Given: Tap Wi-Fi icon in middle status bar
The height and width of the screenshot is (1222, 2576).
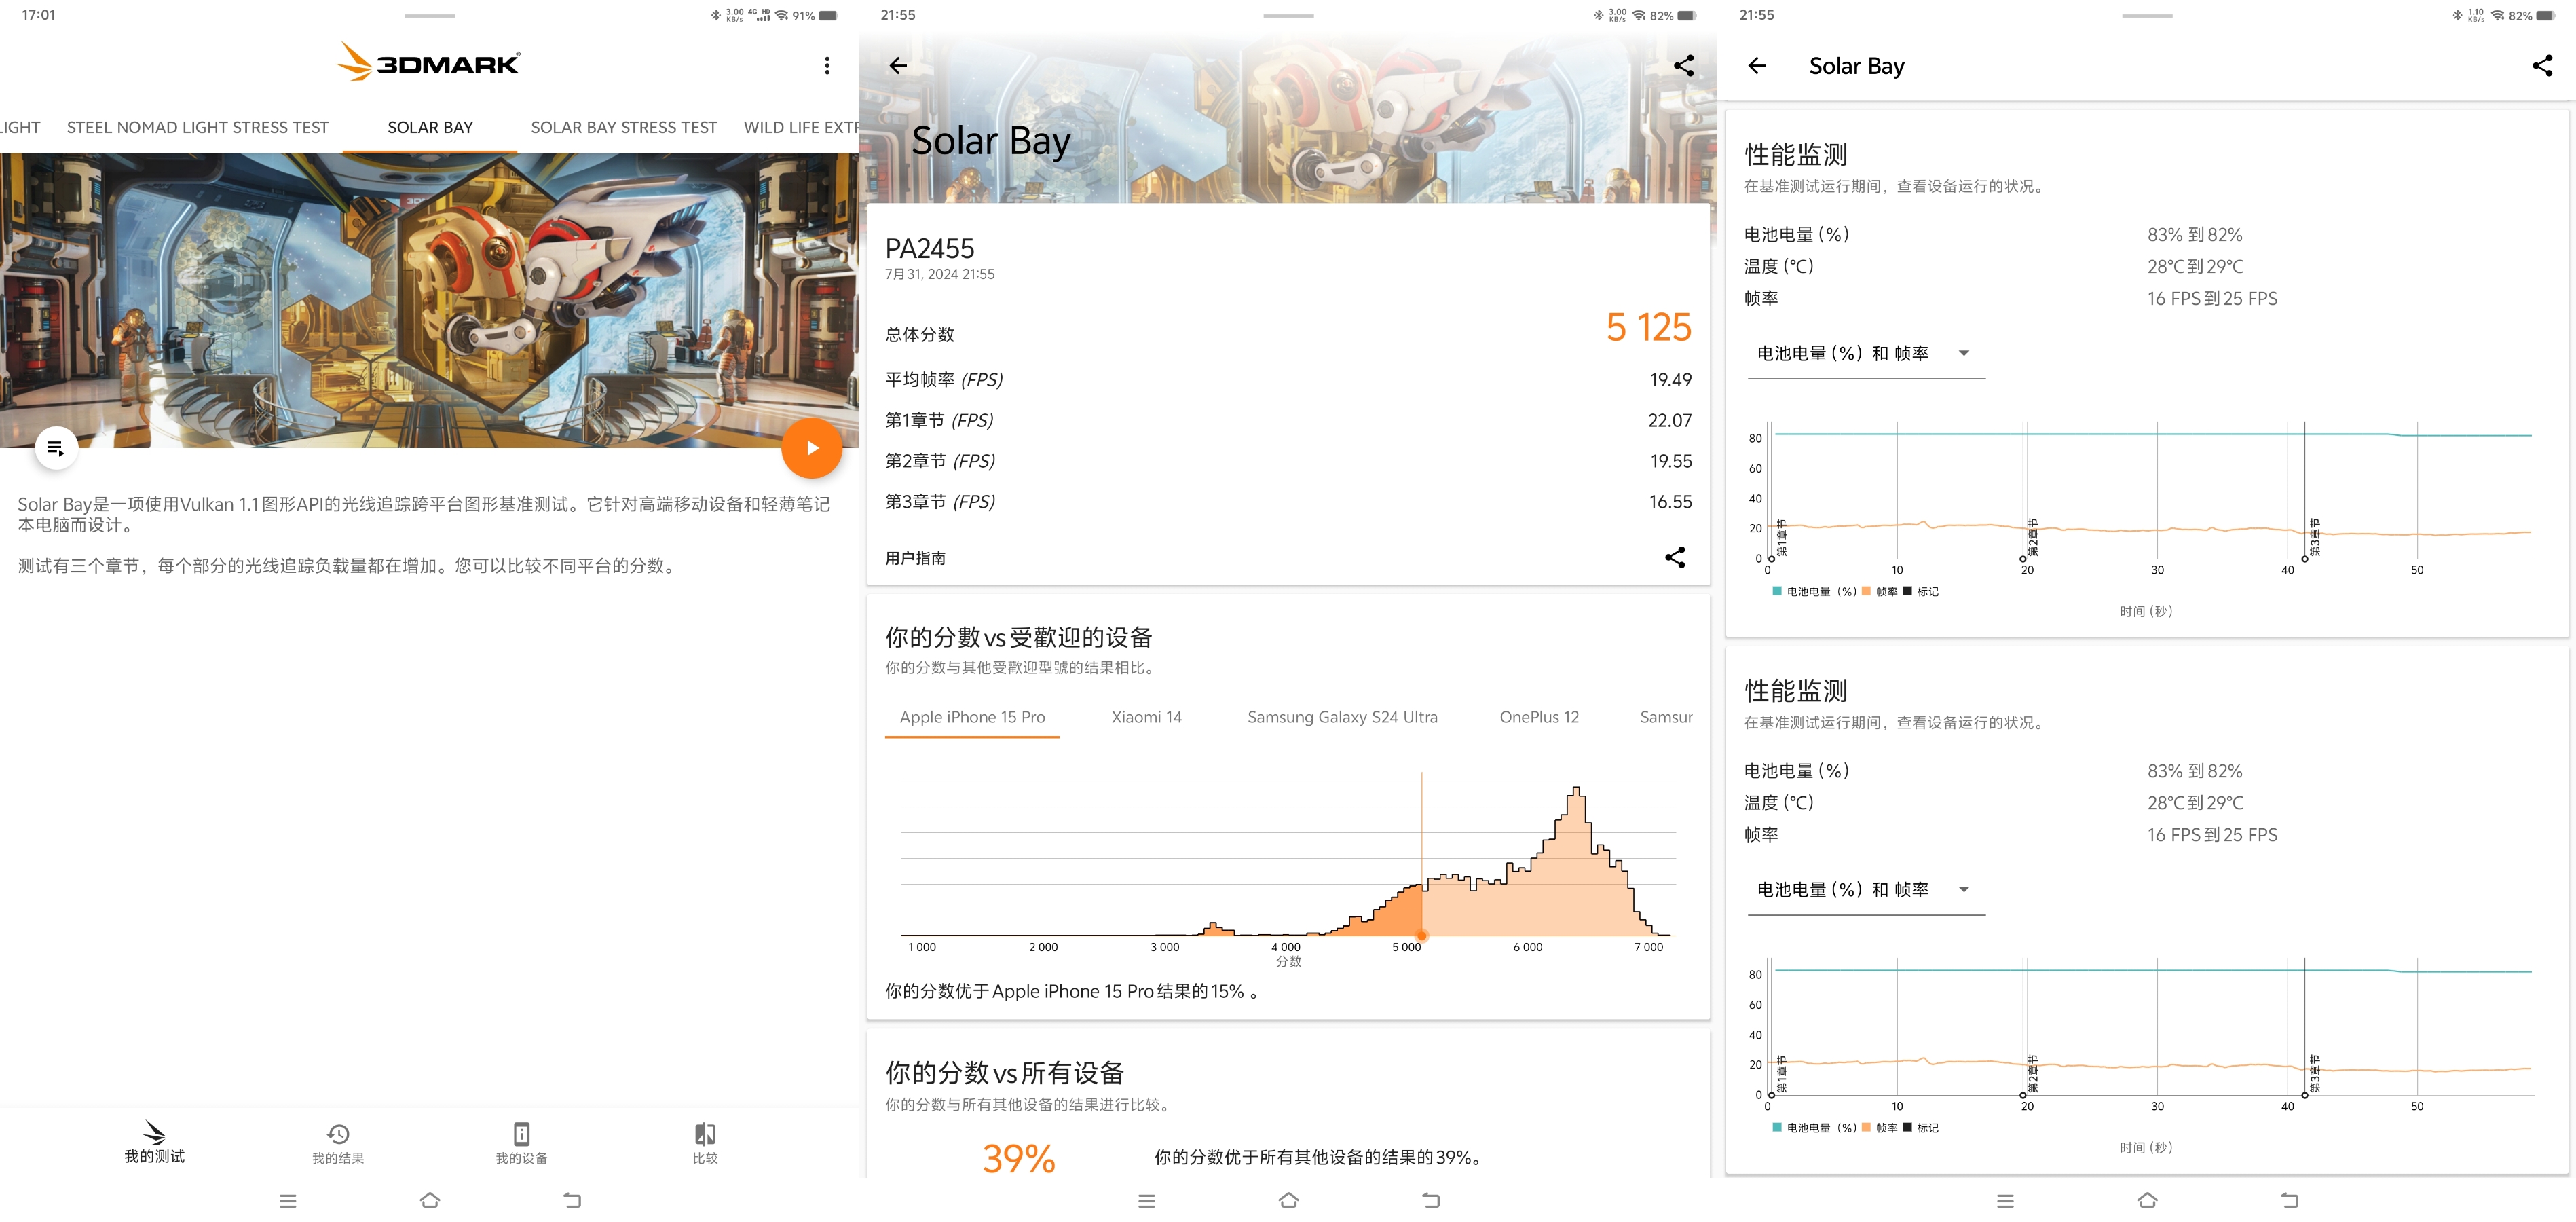Looking at the screenshot, I should pos(1638,15).
